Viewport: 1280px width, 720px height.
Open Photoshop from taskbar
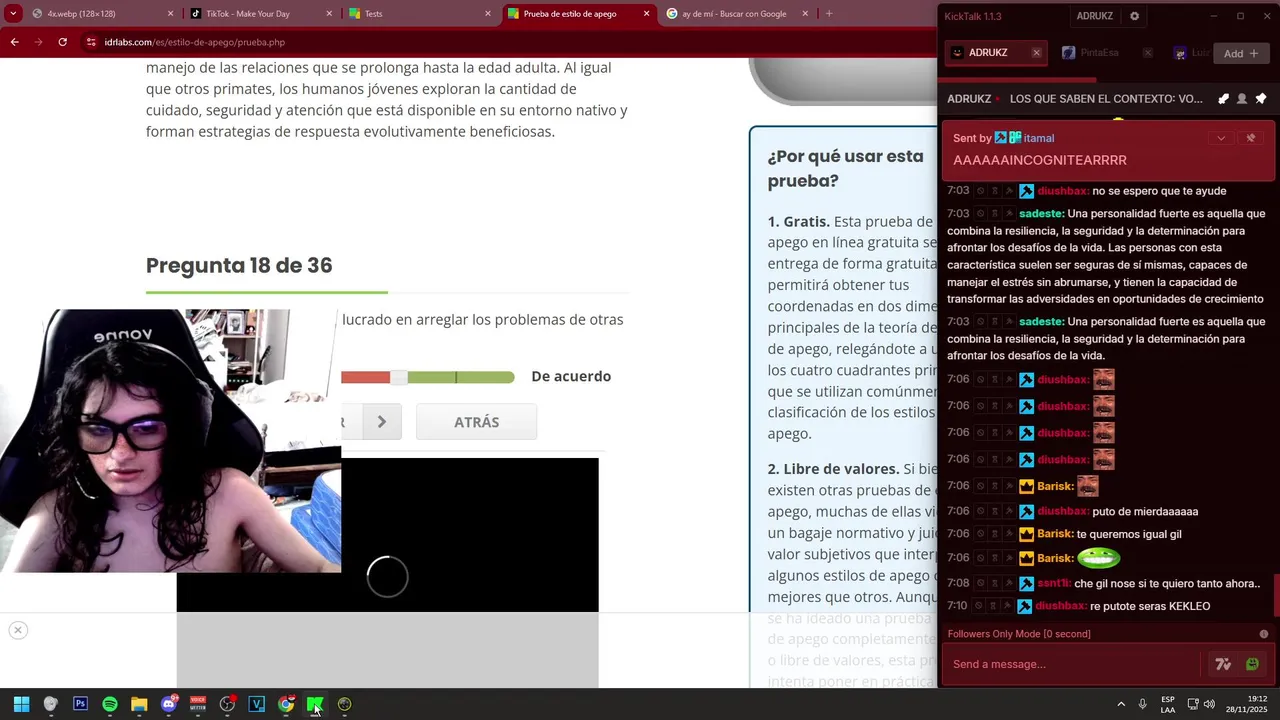tap(80, 704)
